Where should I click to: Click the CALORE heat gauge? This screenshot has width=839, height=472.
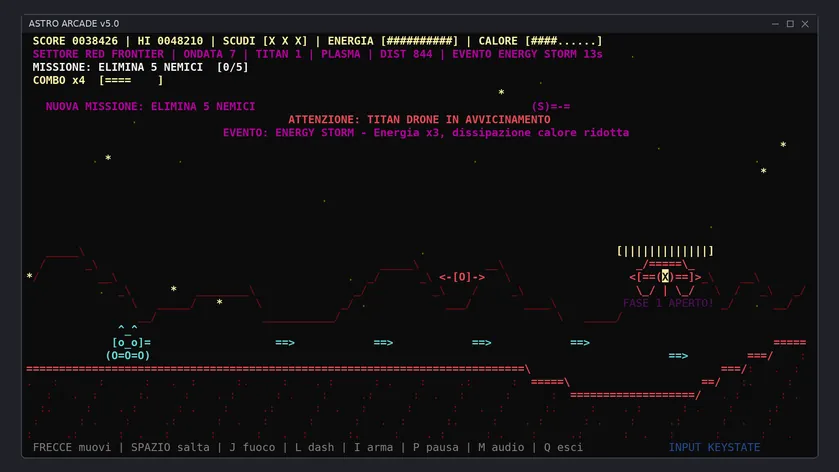[x=540, y=41]
